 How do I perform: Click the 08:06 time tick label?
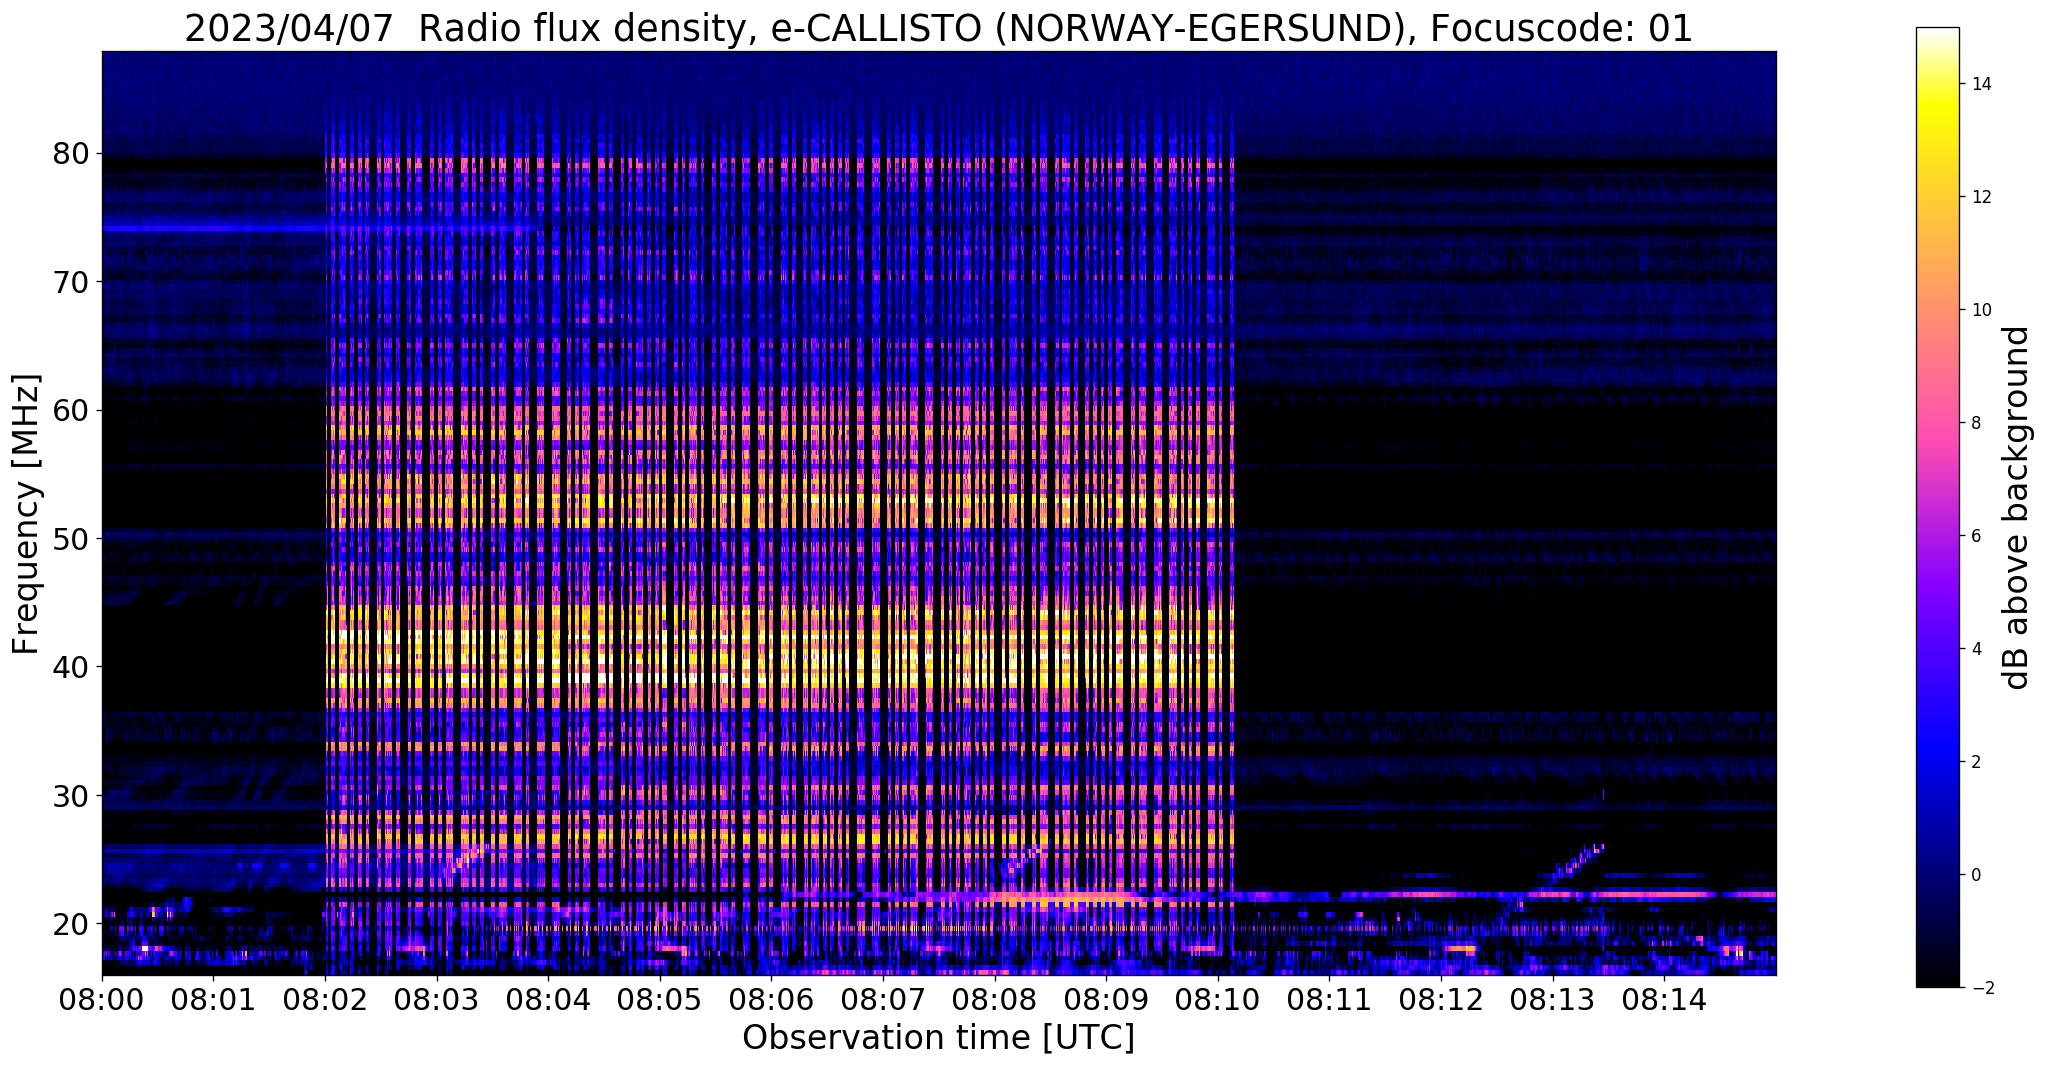[x=771, y=999]
